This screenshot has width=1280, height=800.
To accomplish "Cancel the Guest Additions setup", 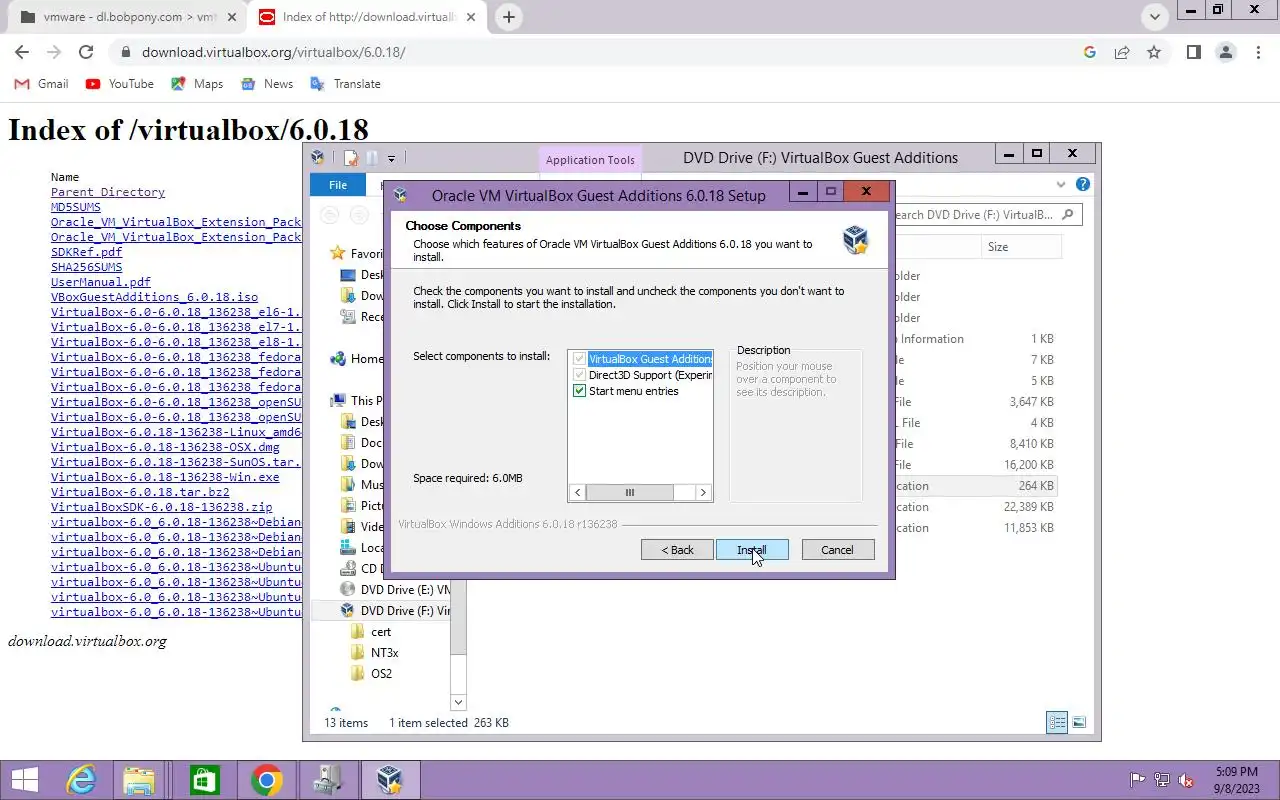I will (838, 550).
